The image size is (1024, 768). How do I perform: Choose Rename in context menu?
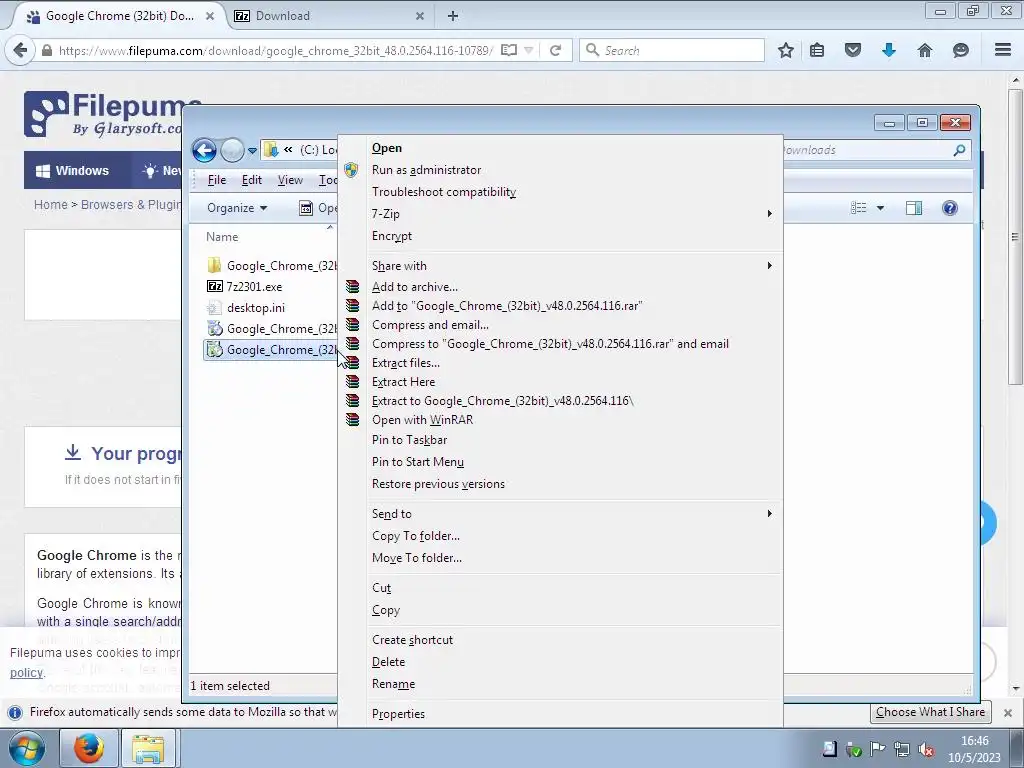click(393, 684)
